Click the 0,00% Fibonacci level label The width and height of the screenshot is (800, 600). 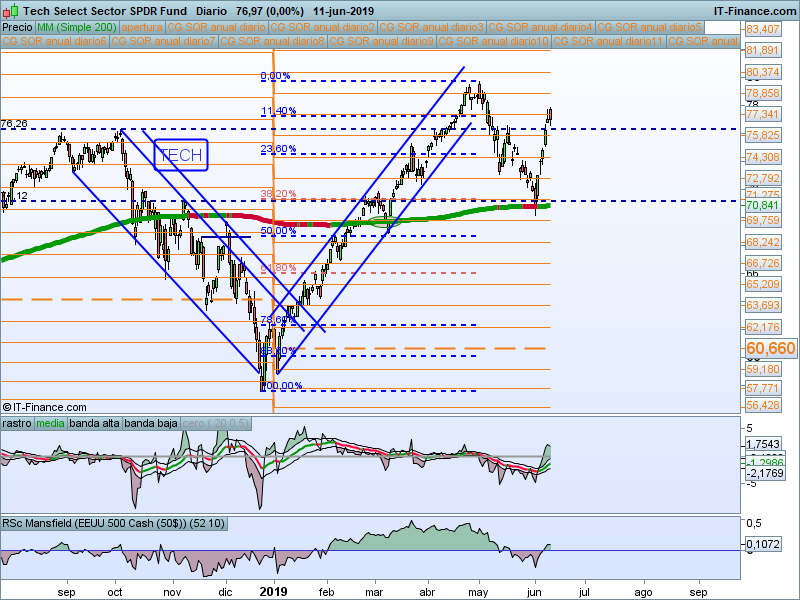[x=275, y=76]
